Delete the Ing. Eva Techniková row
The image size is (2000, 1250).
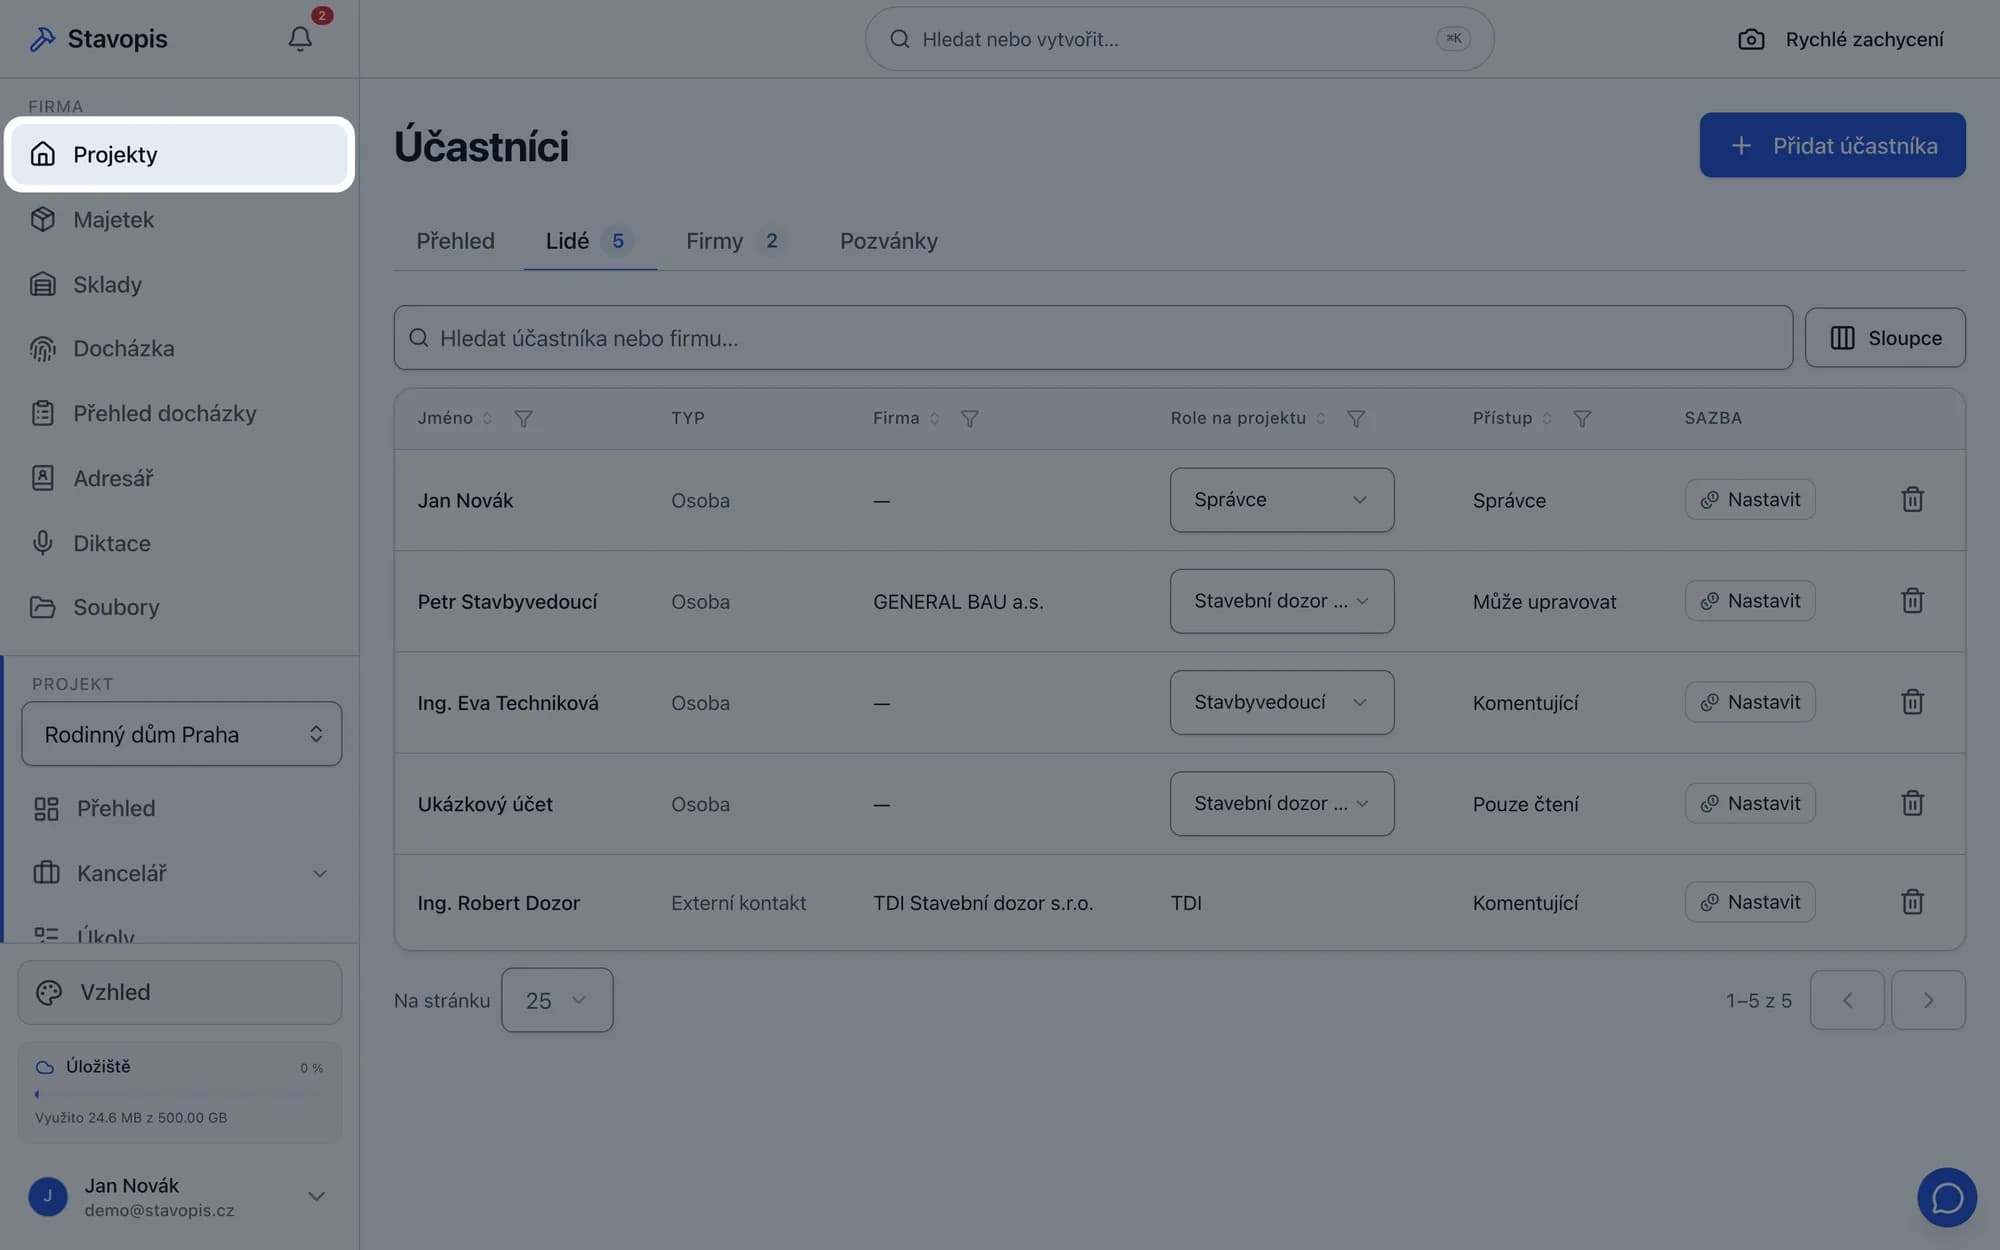pyautogui.click(x=1912, y=702)
